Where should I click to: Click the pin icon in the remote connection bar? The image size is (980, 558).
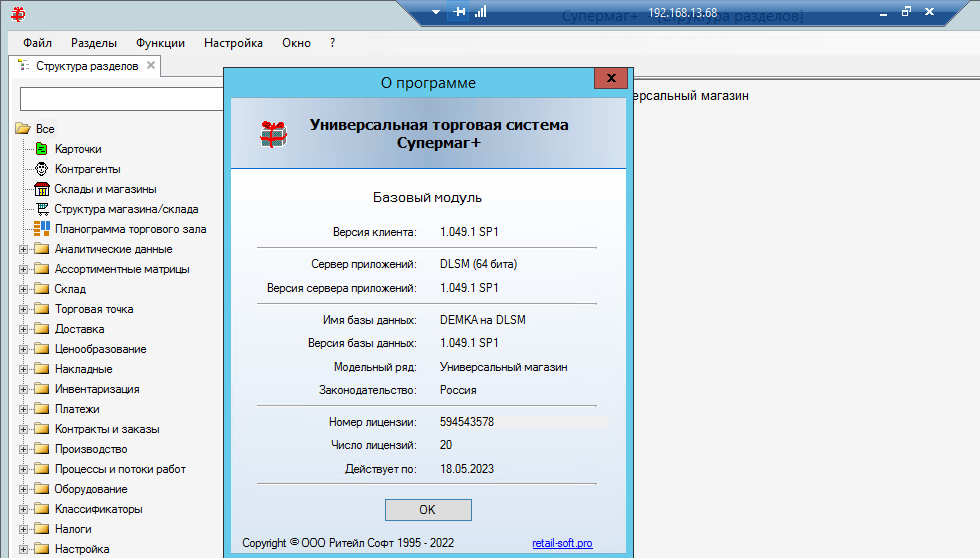(x=459, y=12)
